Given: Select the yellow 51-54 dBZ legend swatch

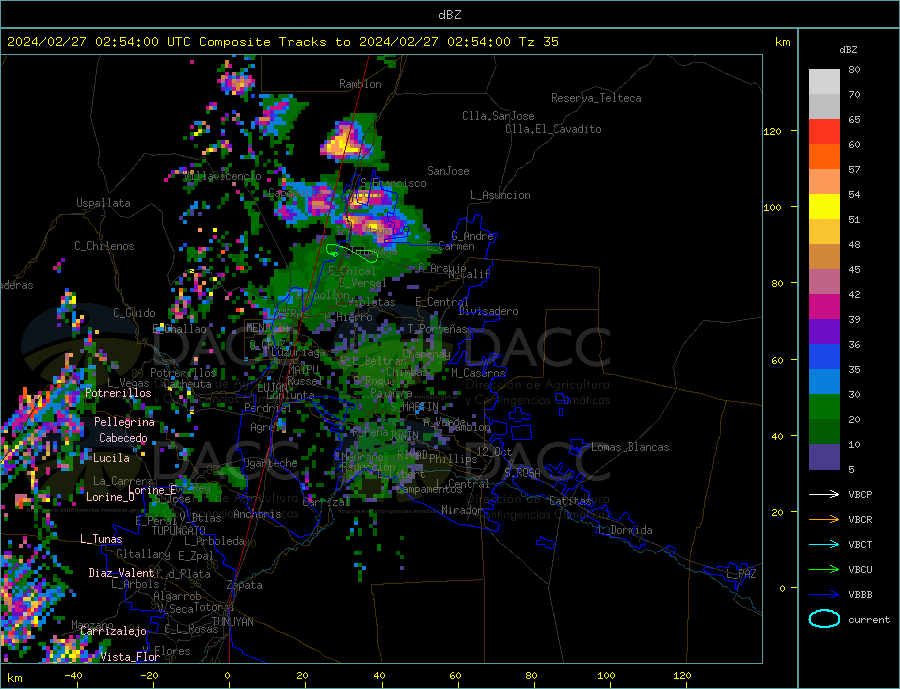Looking at the screenshot, I should 824,207.
